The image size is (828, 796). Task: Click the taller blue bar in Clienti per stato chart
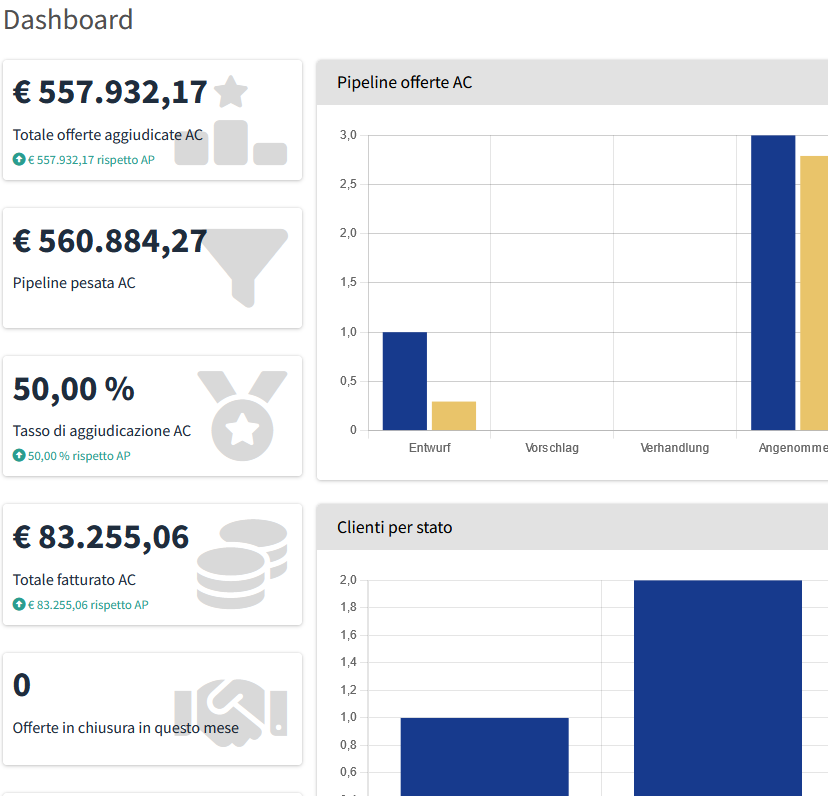coord(718,688)
